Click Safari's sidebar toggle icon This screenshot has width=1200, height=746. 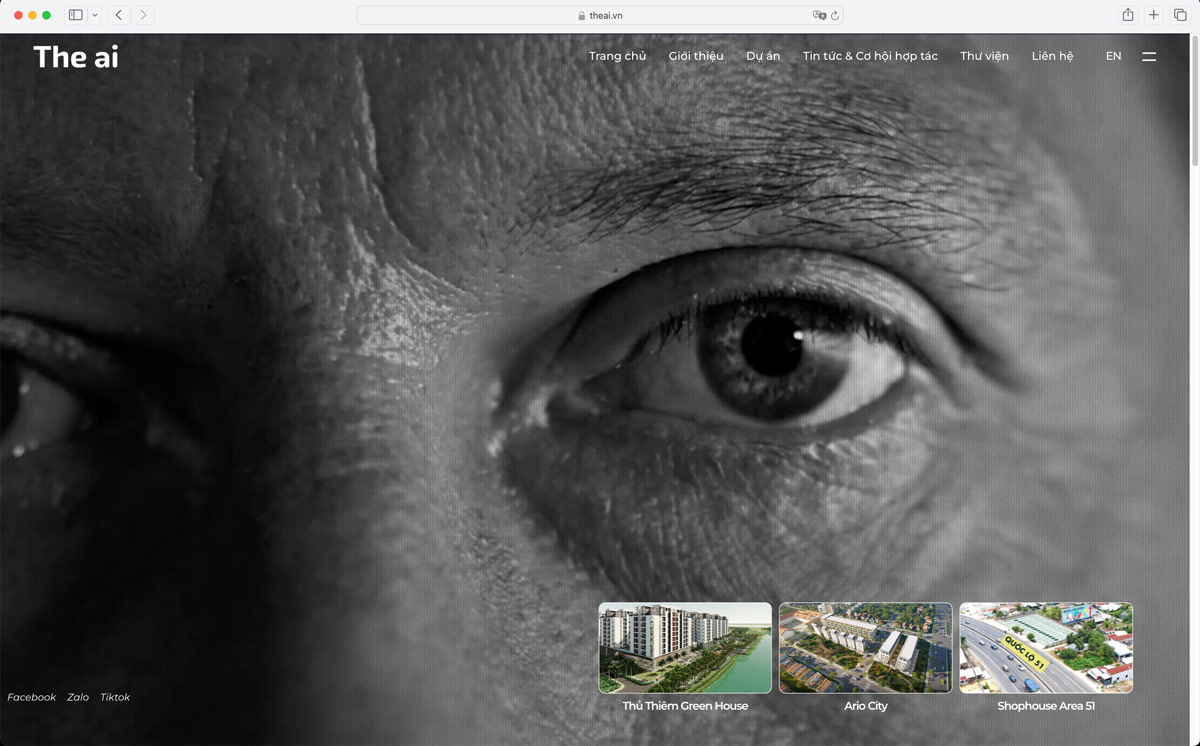[75, 15]
